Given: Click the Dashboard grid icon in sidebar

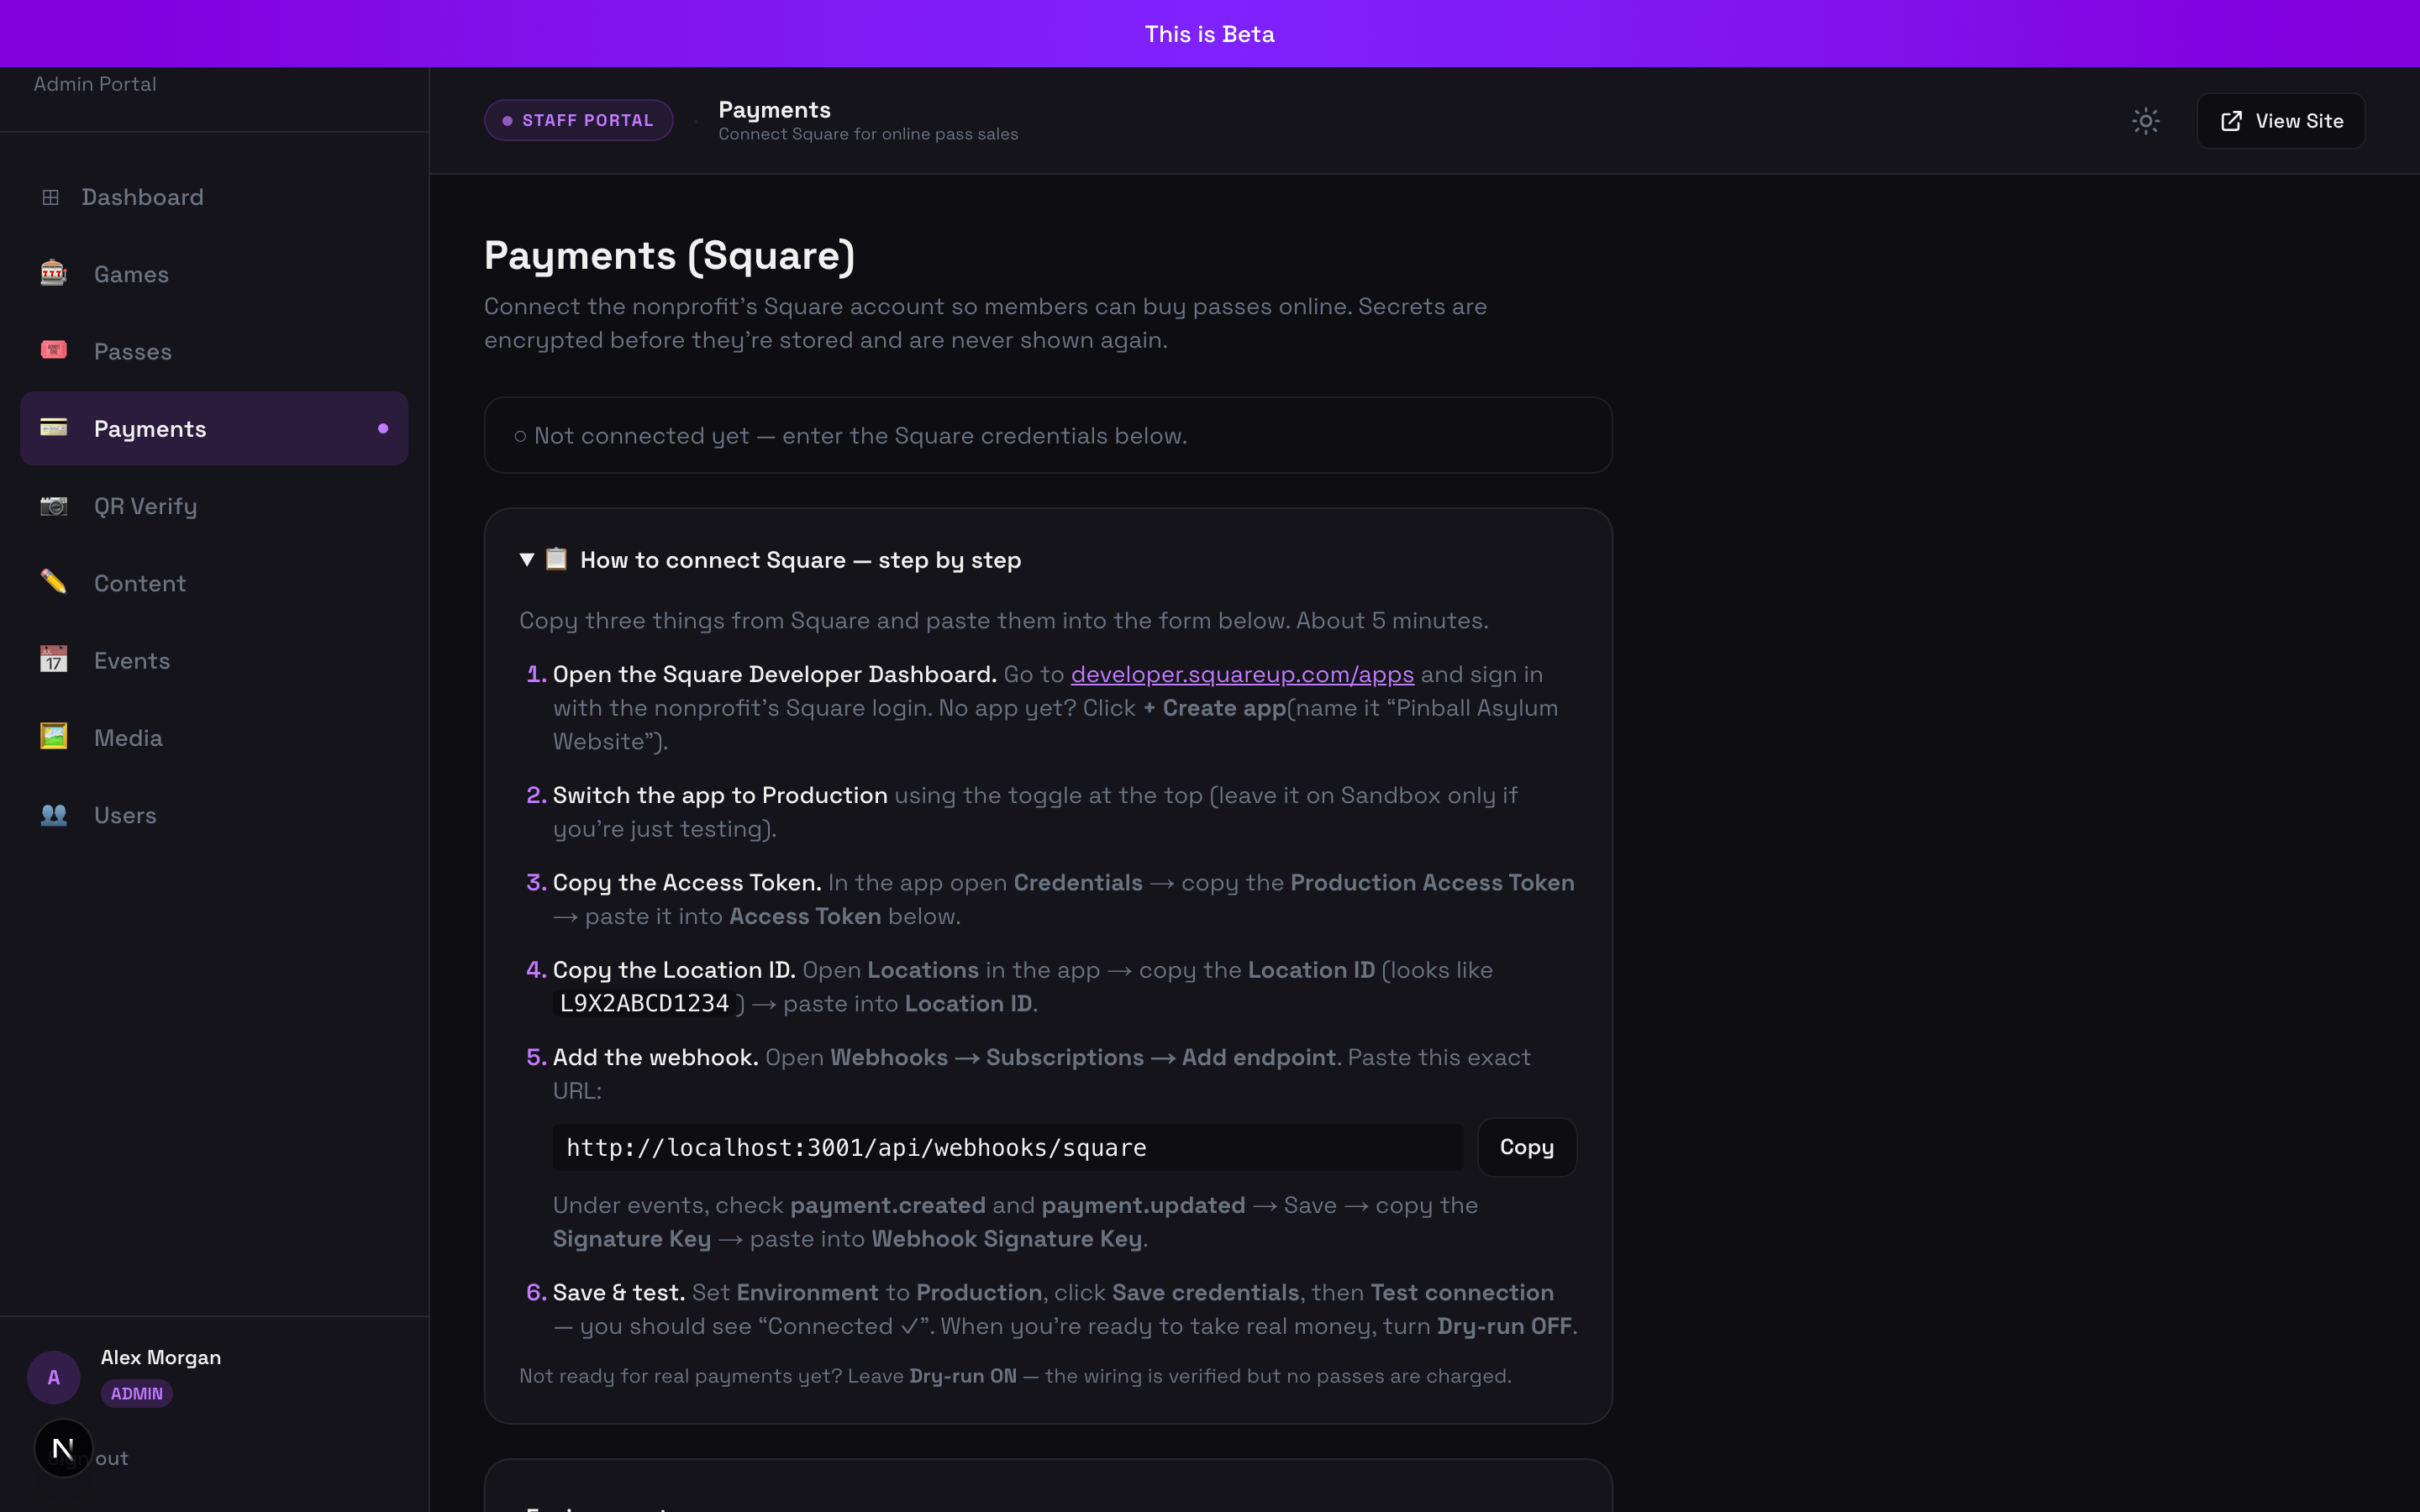Looking at the screenshot, I should click(50, 197).
